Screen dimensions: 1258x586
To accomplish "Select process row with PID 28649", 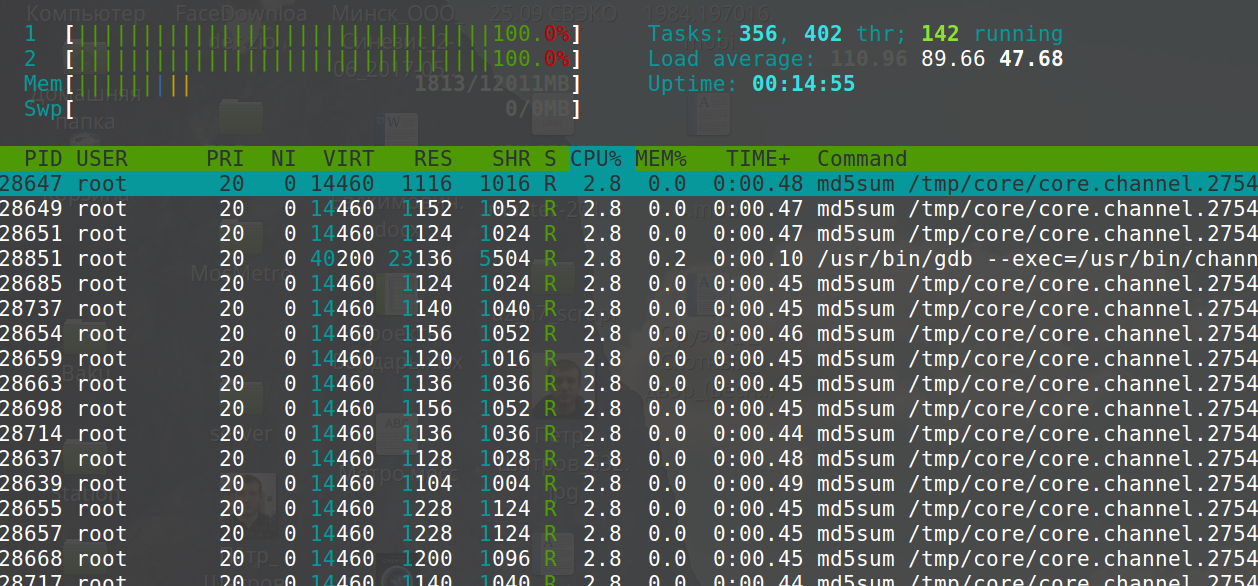I will click(629, 209).
